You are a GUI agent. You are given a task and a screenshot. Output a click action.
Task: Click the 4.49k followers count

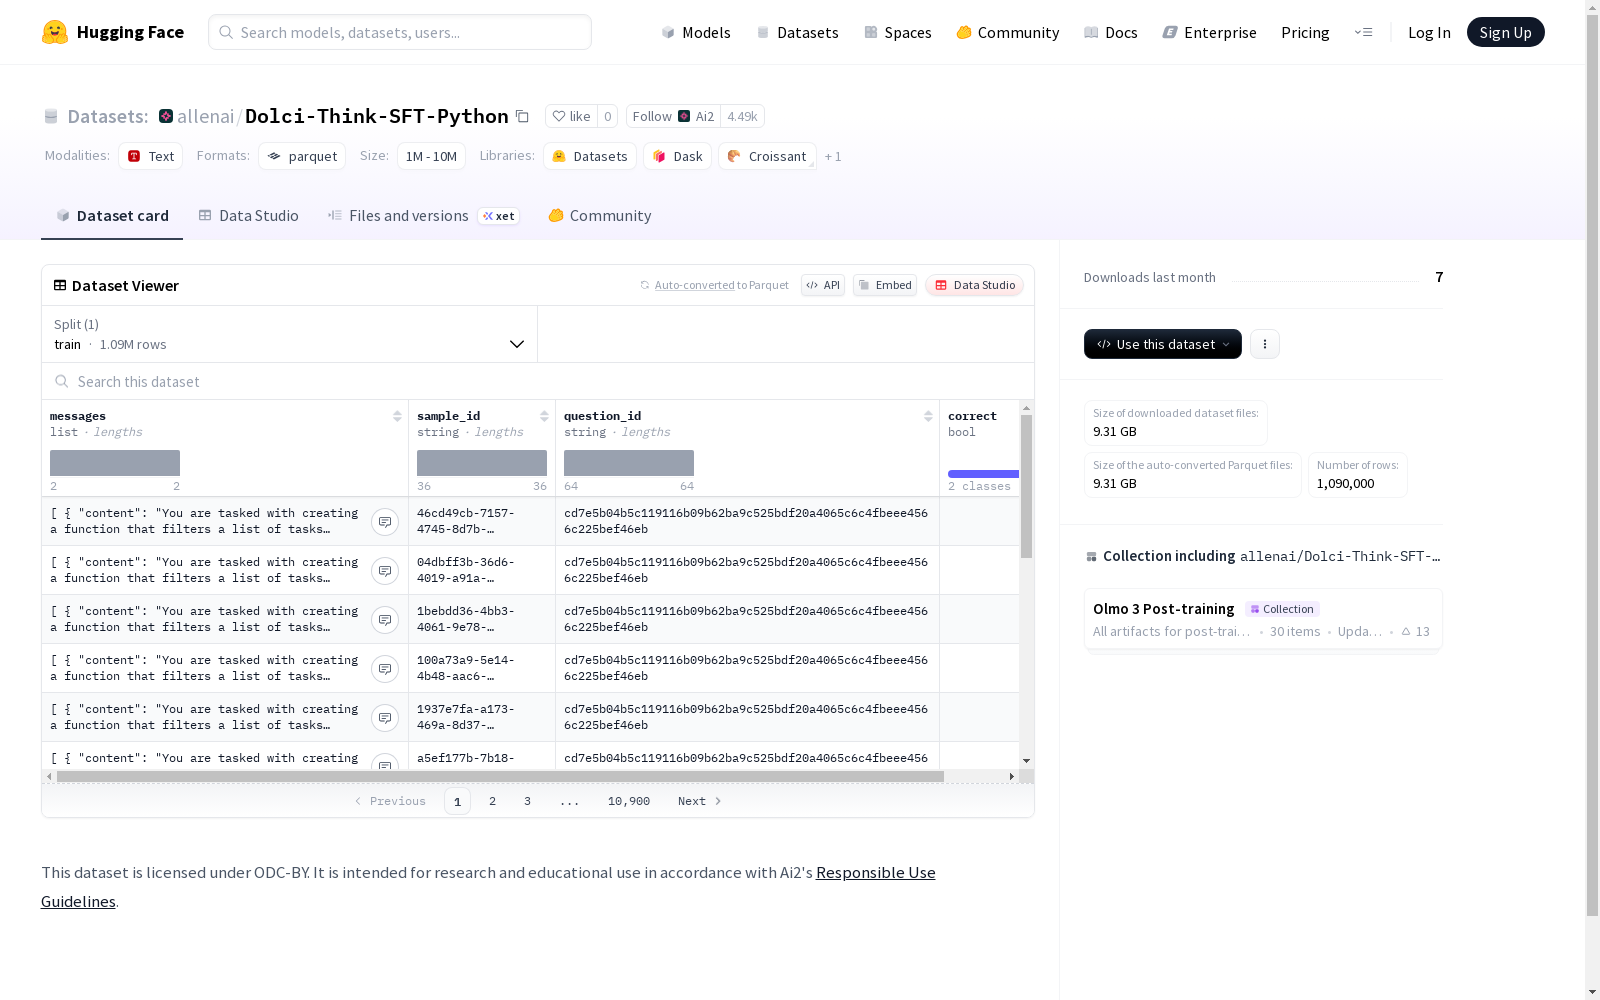coord(742,116)
